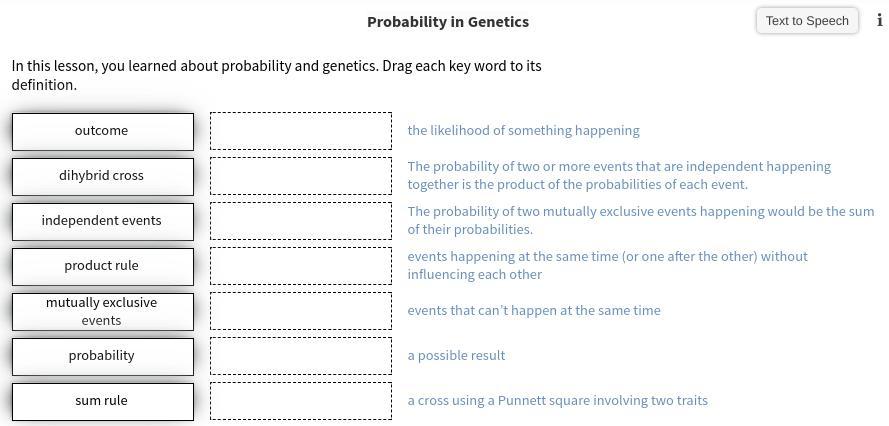Click the product rule word card
889x426 pixels.
click(x=102, y=266)
